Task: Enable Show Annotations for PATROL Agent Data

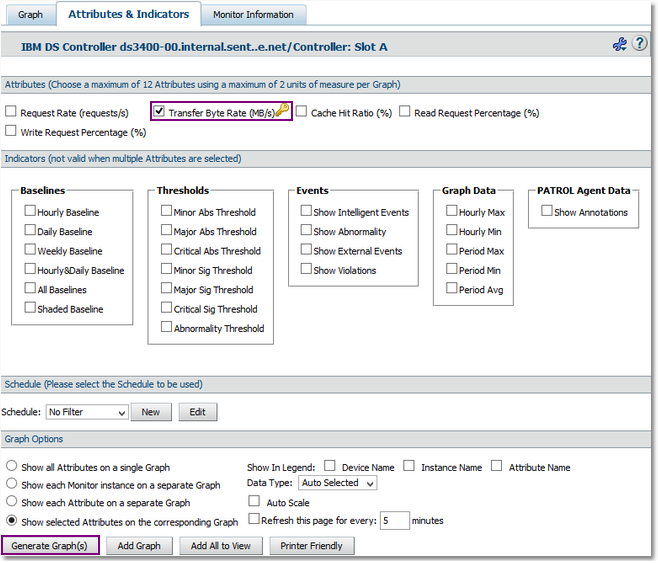Action: (546, 211)
